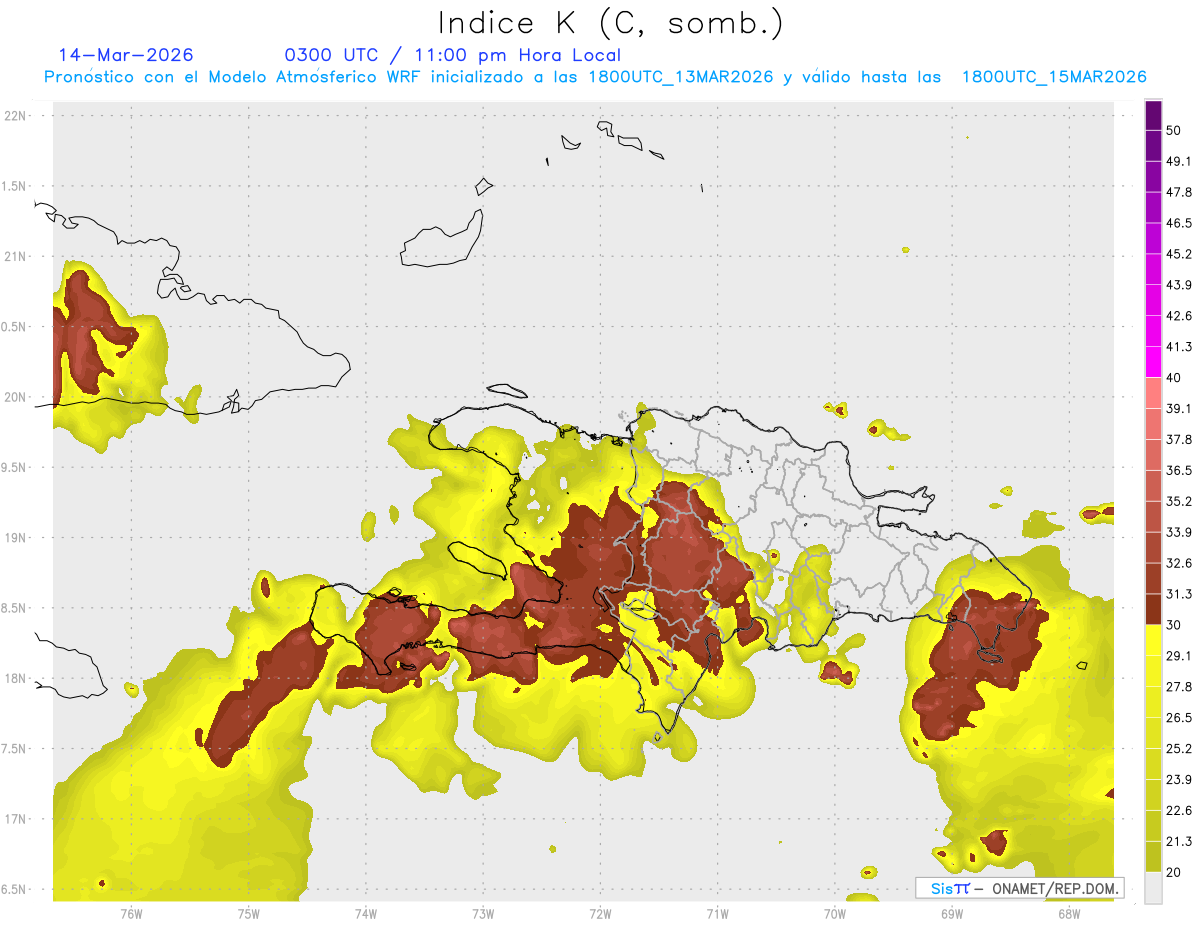Click the colorbar value '23.9'
Viewport: 1200px width, 927px height.
1179,780
